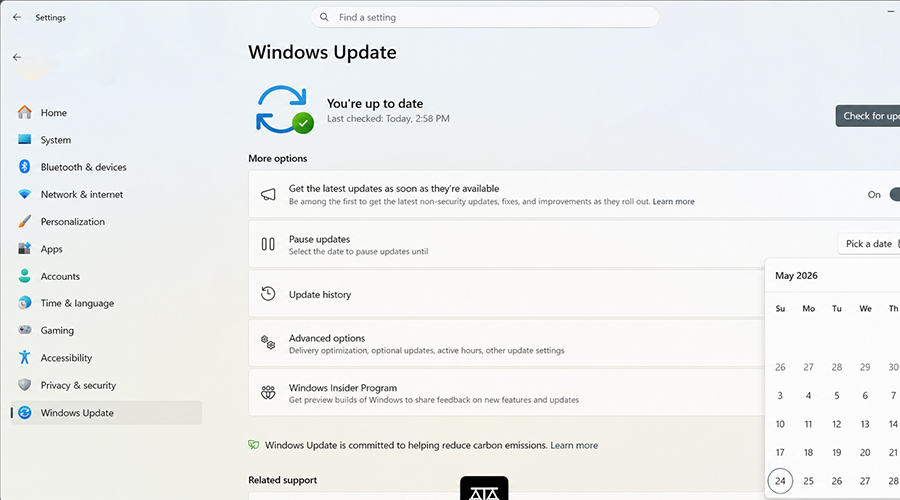Select day 24 in May 2026 calendar
Viewport: 900px width, 500px height.
coord(780,481)
